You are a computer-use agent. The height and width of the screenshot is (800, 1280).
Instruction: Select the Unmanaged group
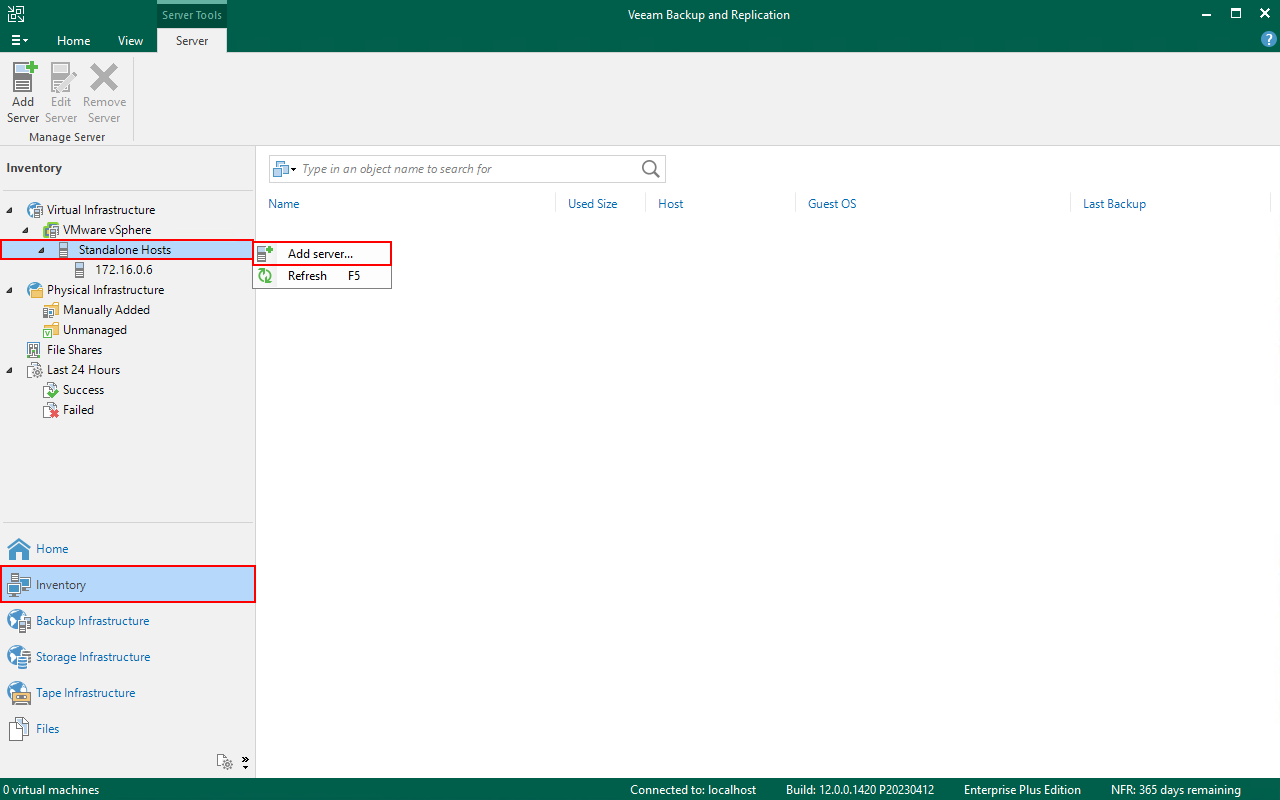tap(94, 330)
